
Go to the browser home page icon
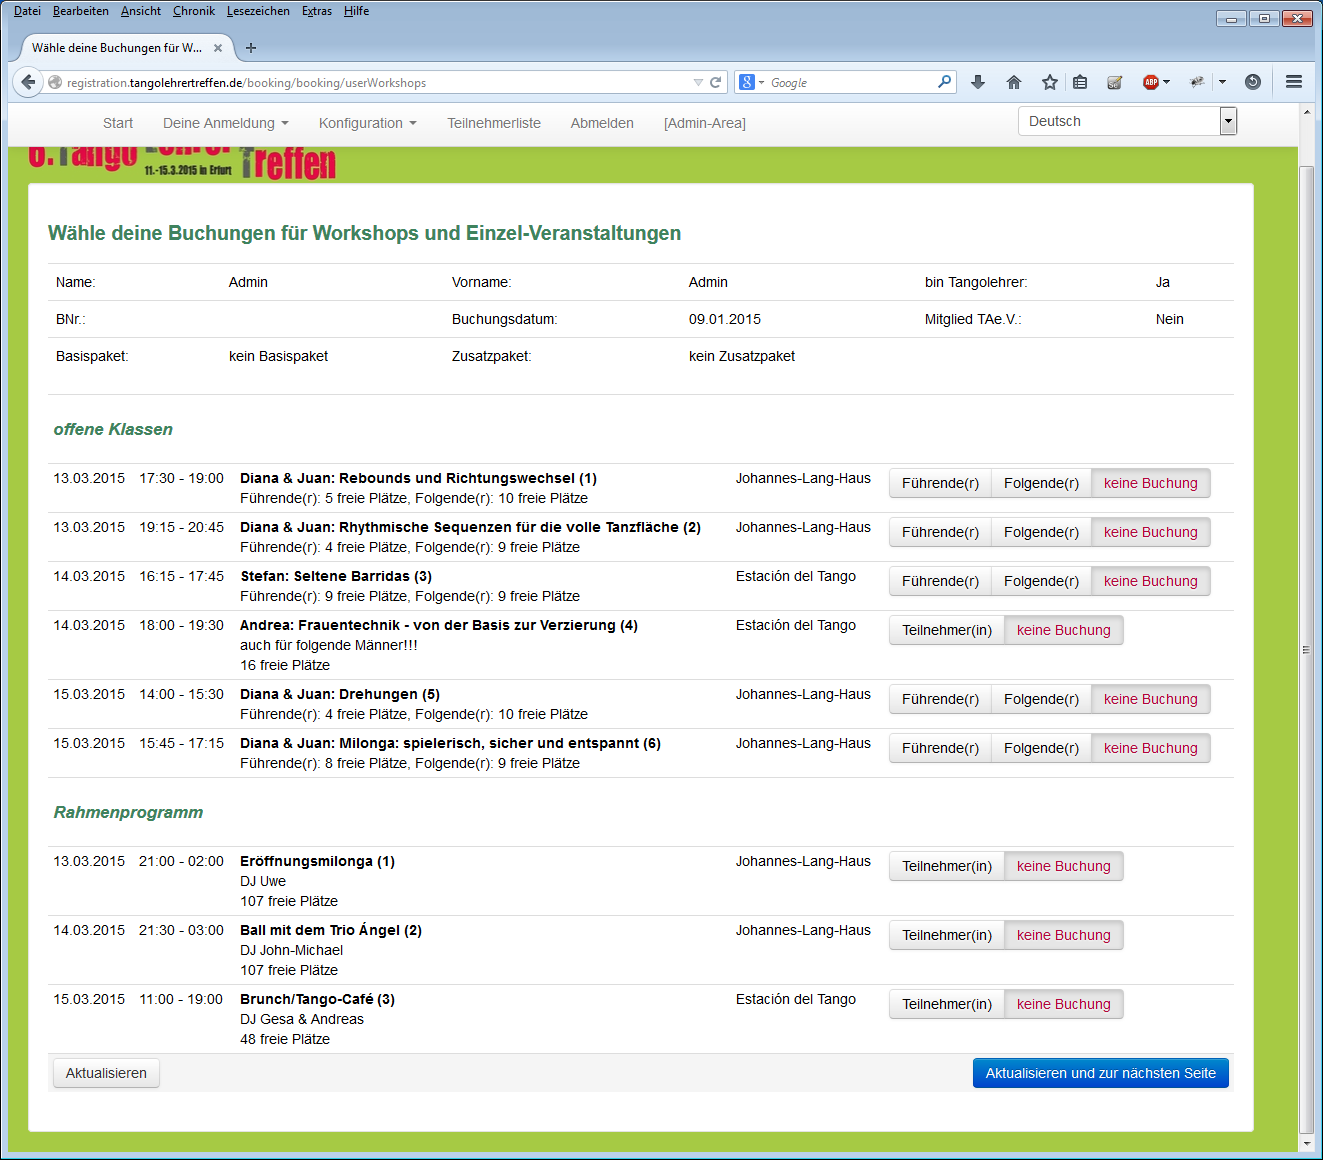pyautogui.click(x=1013, y=82)
